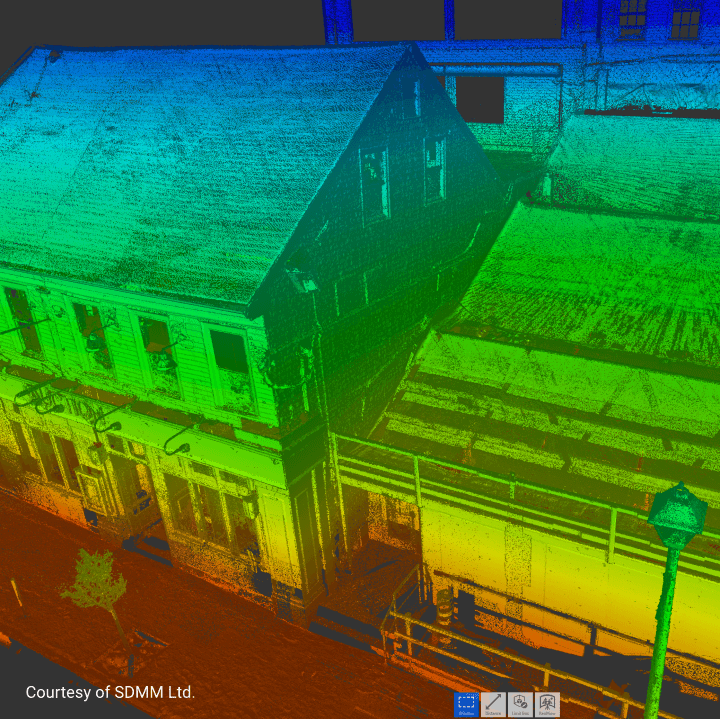Screen dimensions: 720x719
Task: Pick the dark square opening on the rear building
Action: tap(480, 99)
